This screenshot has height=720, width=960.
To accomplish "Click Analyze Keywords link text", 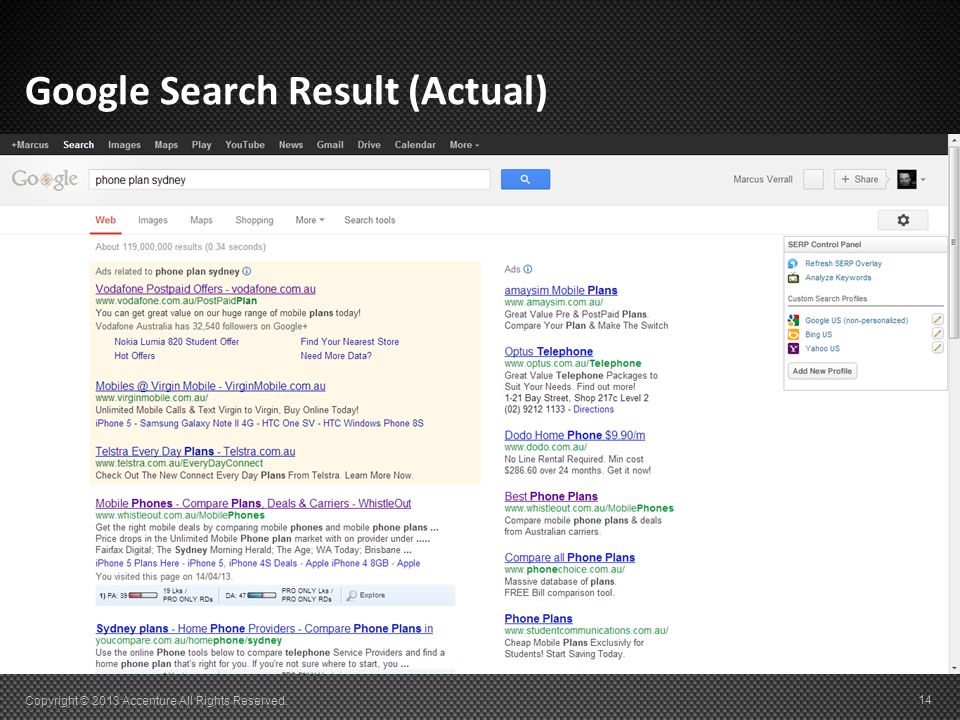I will pos(838,278).
